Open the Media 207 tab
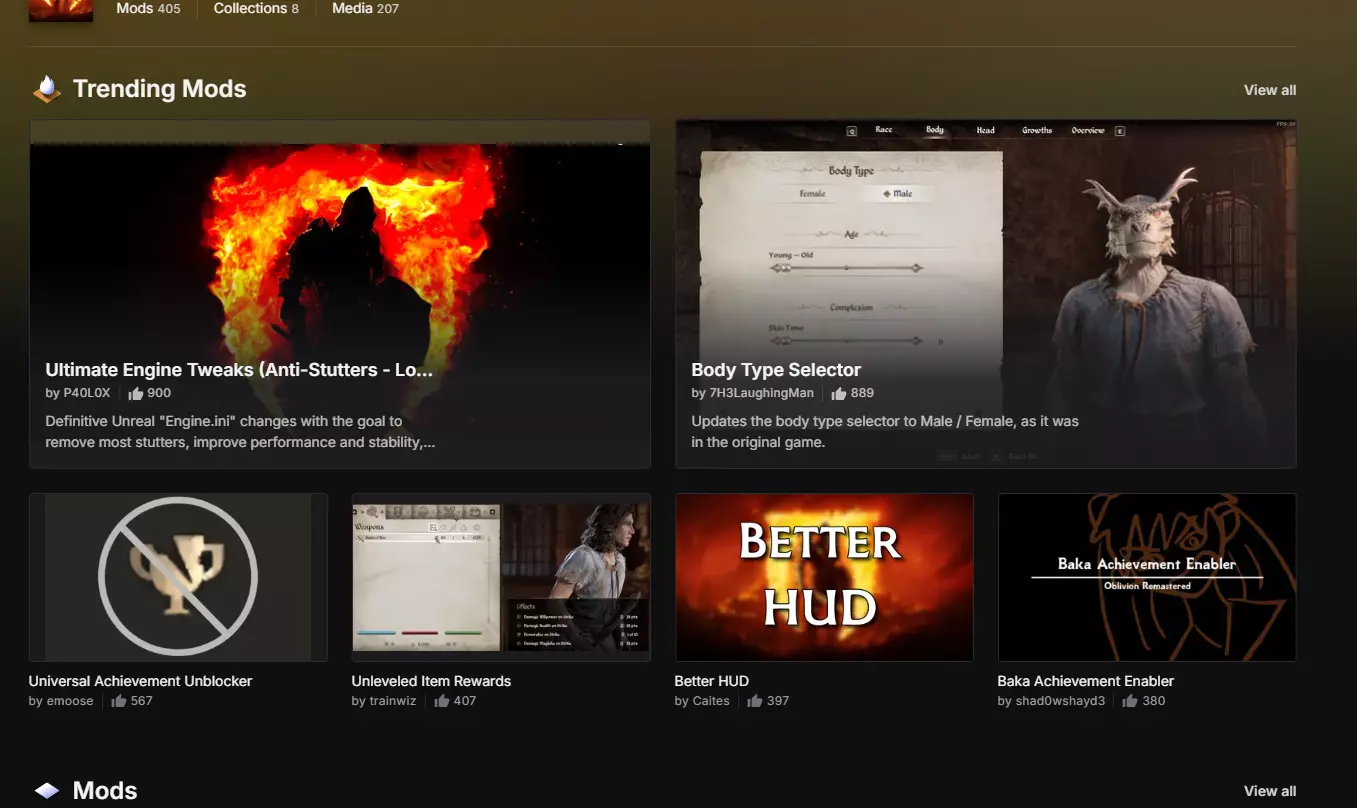 (365, 8)
